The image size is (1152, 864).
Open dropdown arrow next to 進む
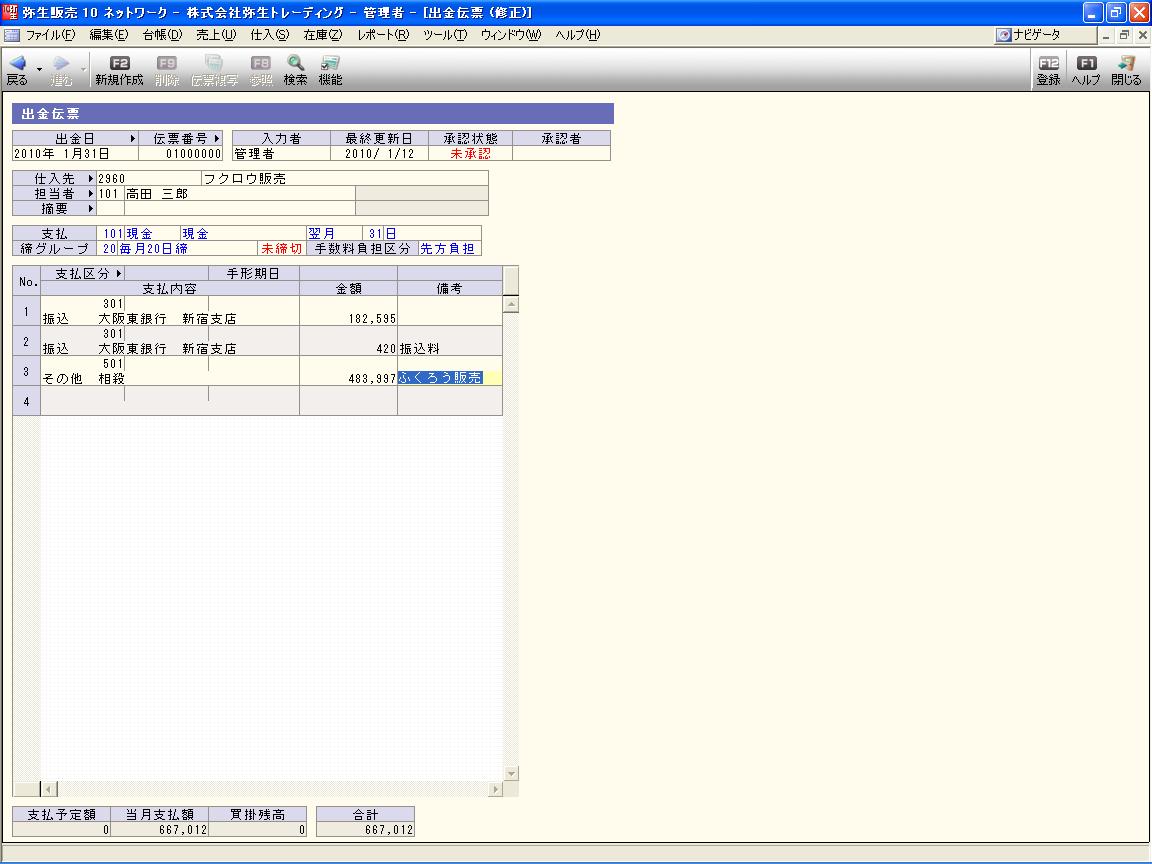pos(83,69)
